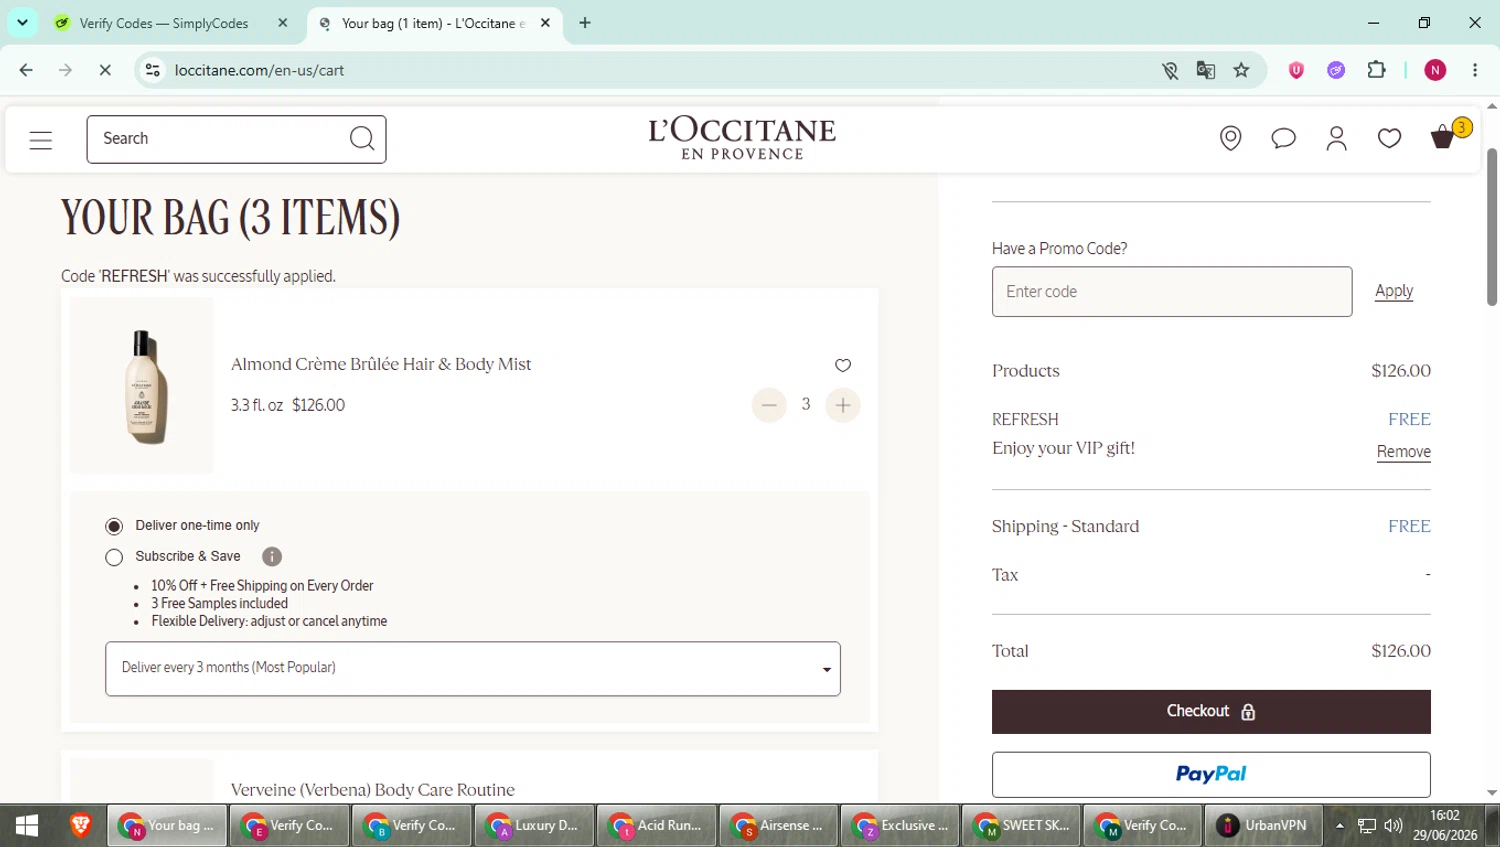
Task: Increase Almond mist quantity
Action: [x=843, y=405]
